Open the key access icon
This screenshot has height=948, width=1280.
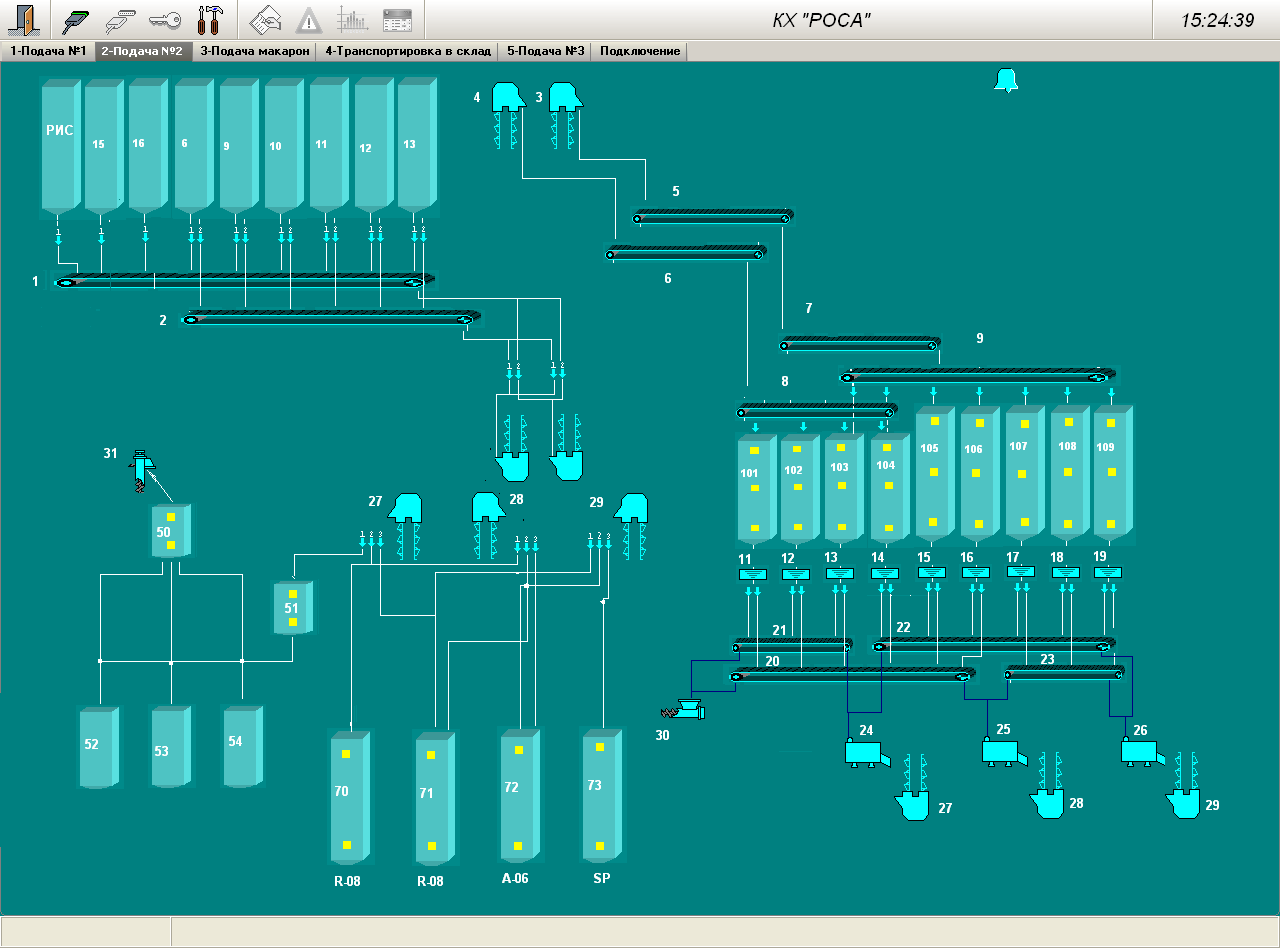tap(165, 20)
